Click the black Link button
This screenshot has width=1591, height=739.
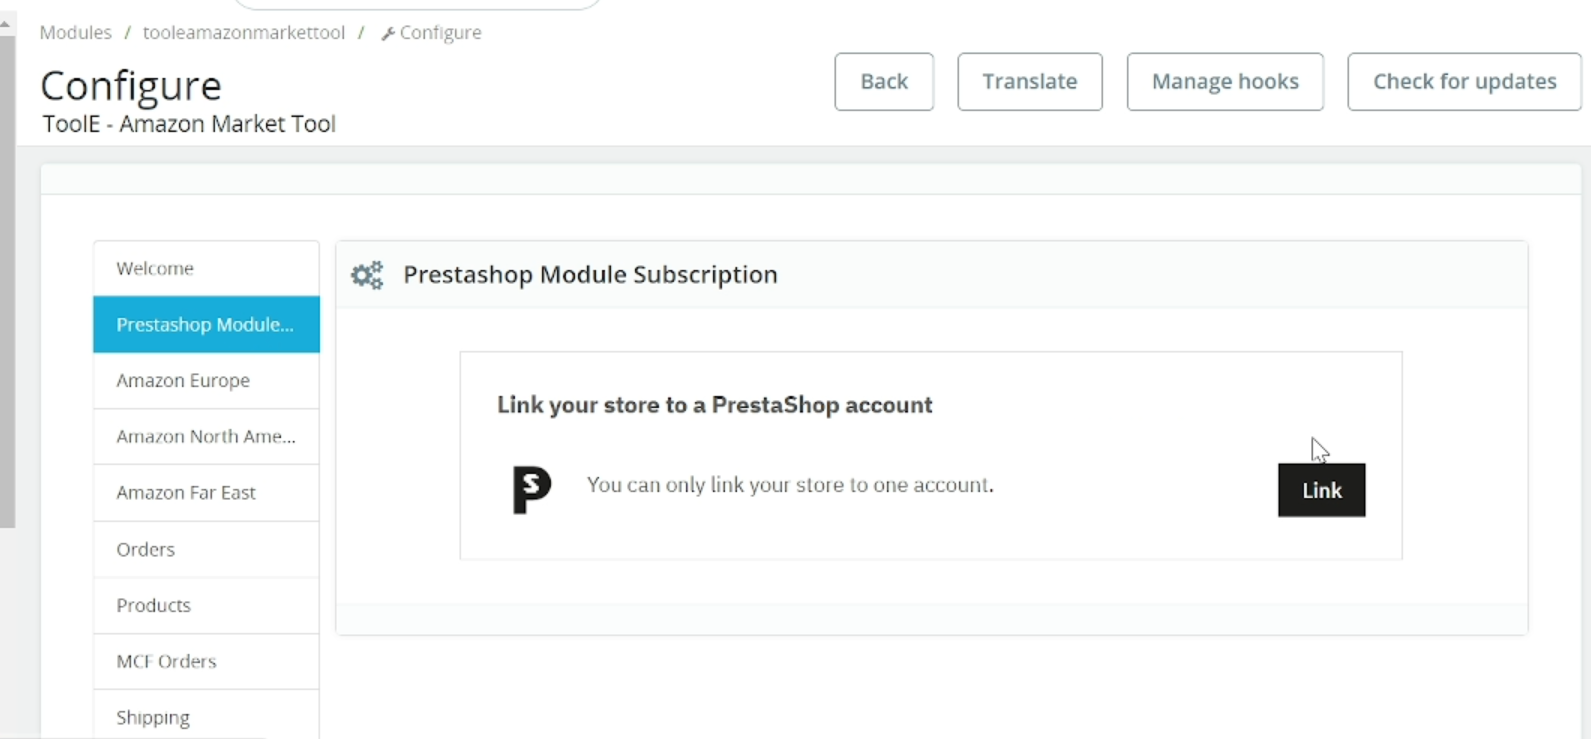tap(1321, 490)
